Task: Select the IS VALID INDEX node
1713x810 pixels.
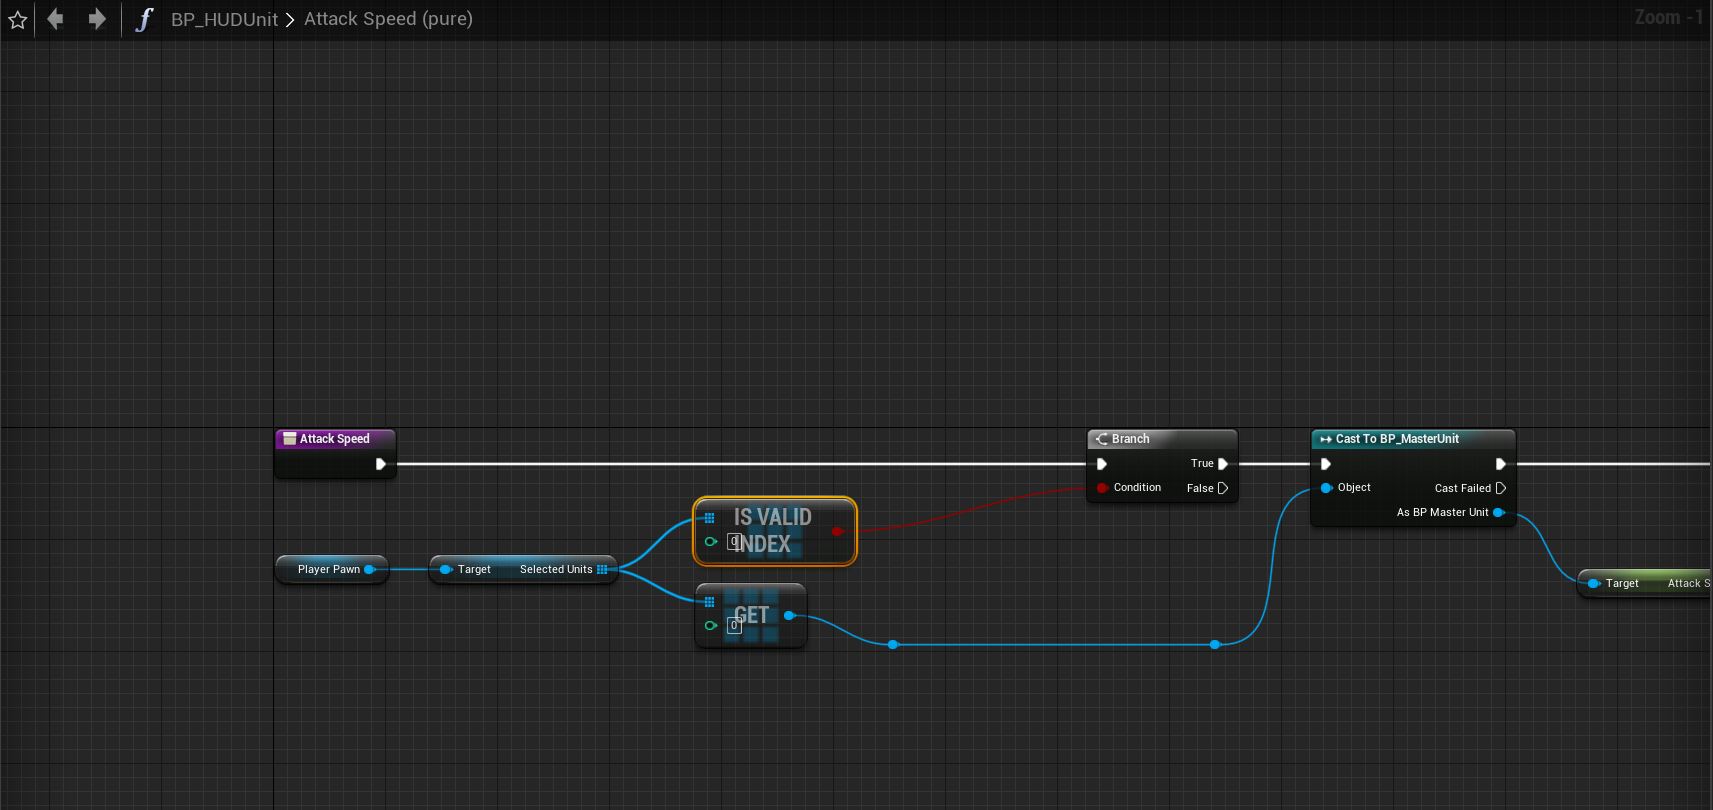Action: click(x=775, y=531)
